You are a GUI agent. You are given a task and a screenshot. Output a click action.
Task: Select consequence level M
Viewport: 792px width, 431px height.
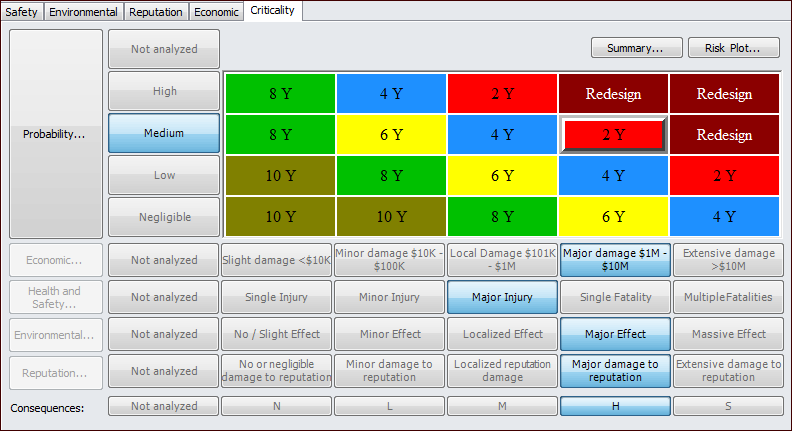[502, 406]
